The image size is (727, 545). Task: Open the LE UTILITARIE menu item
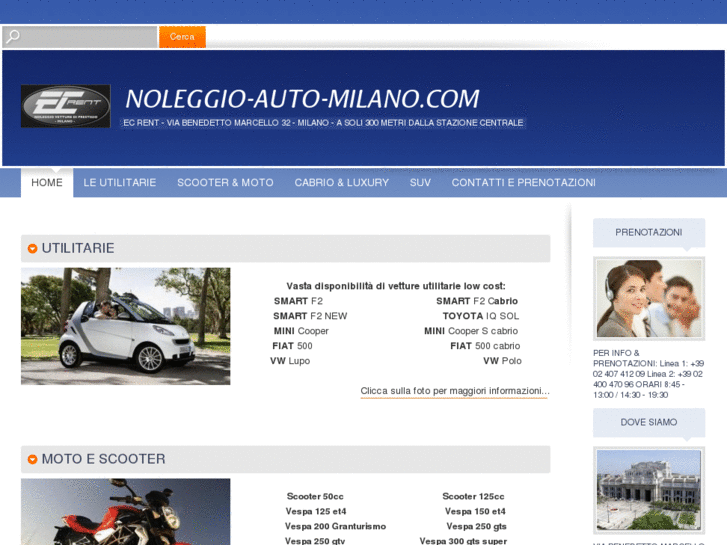point(120,182)
